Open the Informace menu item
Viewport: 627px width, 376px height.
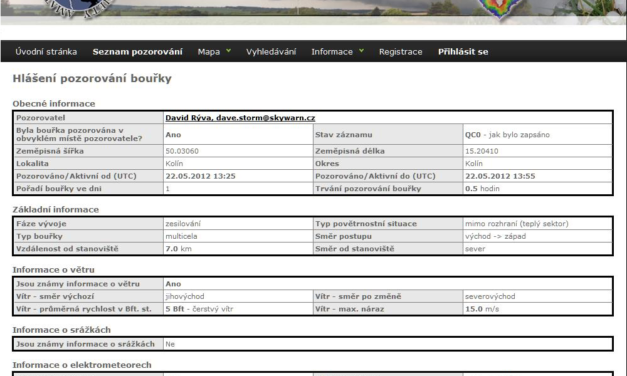332,52
